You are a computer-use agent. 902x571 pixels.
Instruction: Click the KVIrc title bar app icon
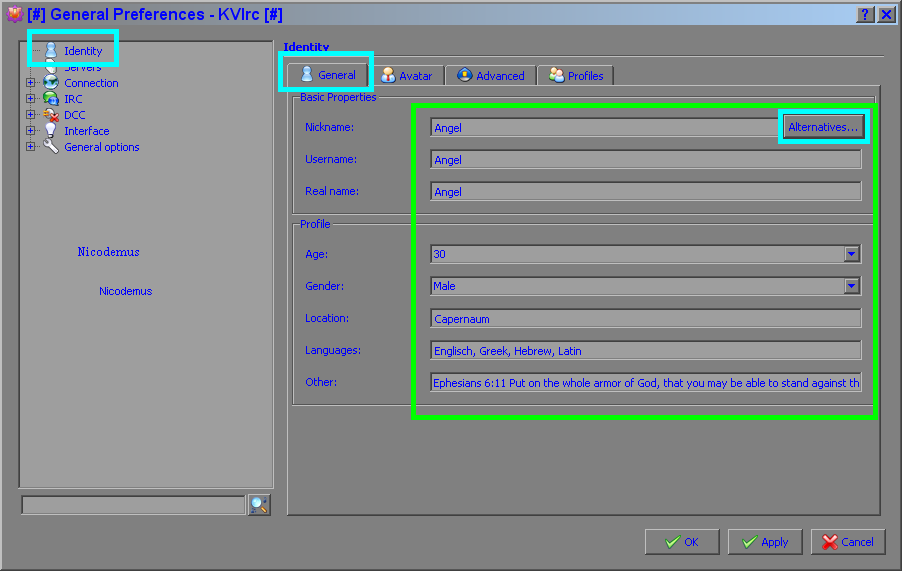pyautogui.click(x=14, y=14)
